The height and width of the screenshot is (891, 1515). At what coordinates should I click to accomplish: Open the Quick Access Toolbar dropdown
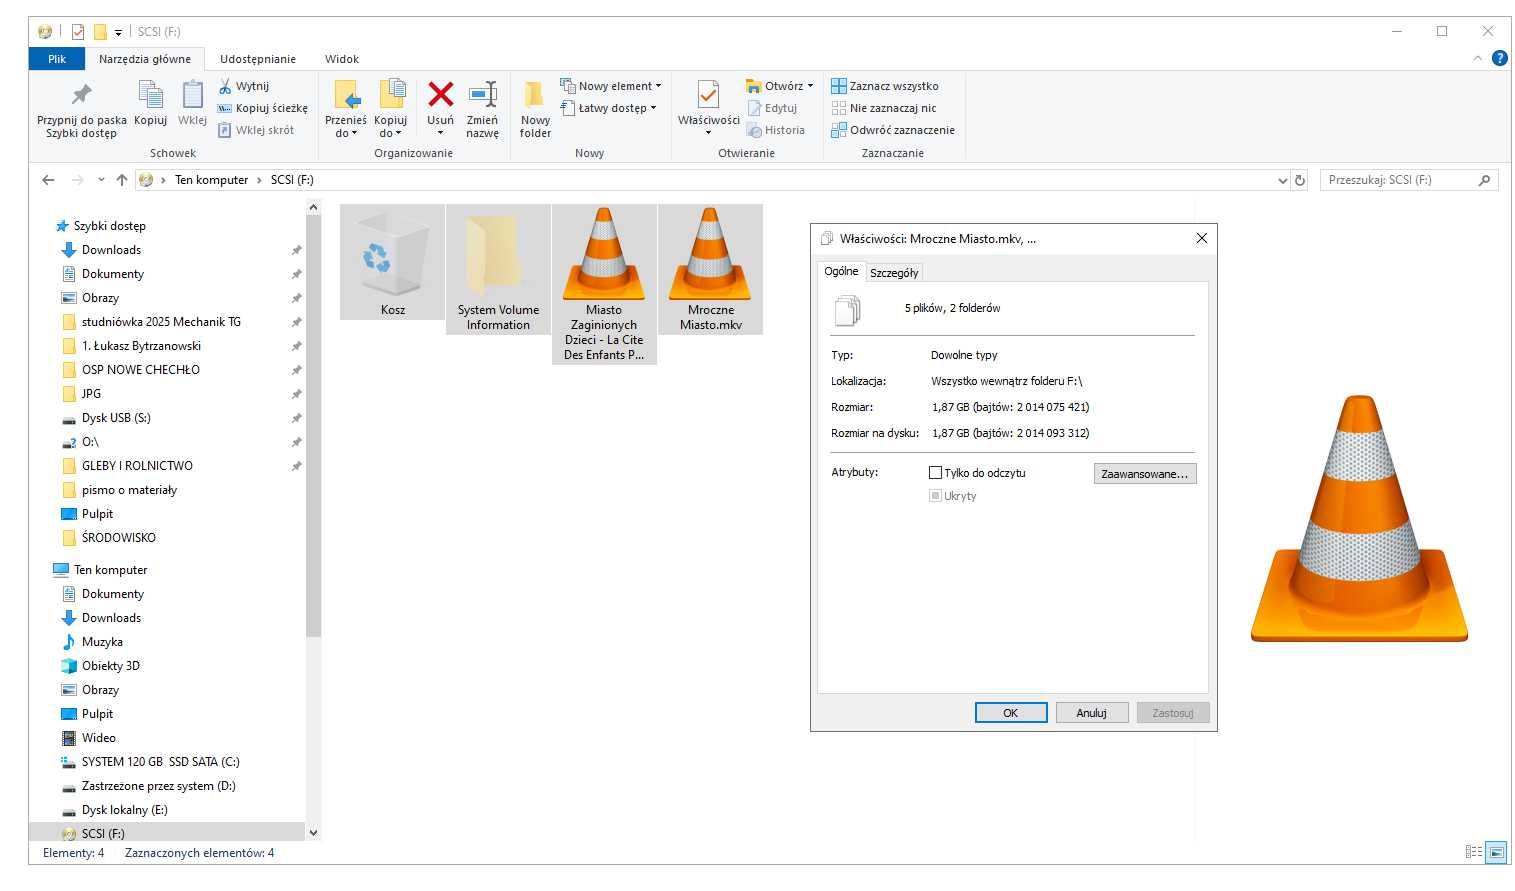tap(118, 32)
